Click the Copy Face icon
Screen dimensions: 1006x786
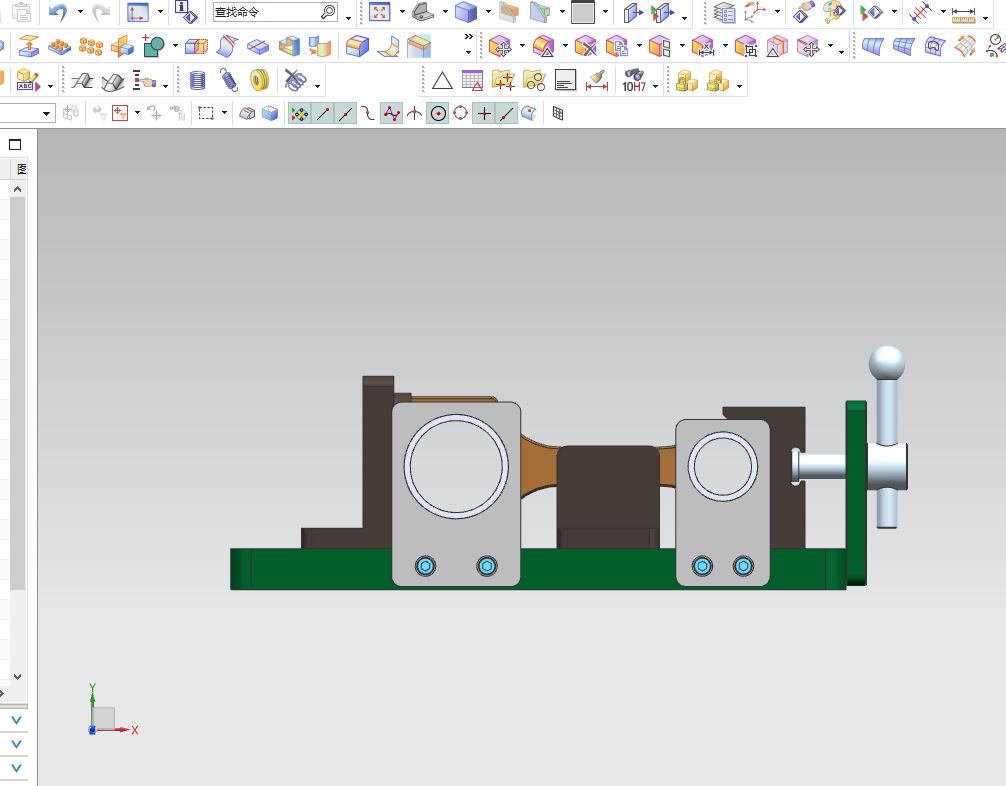pyautogui.click(x=617, y=46)
